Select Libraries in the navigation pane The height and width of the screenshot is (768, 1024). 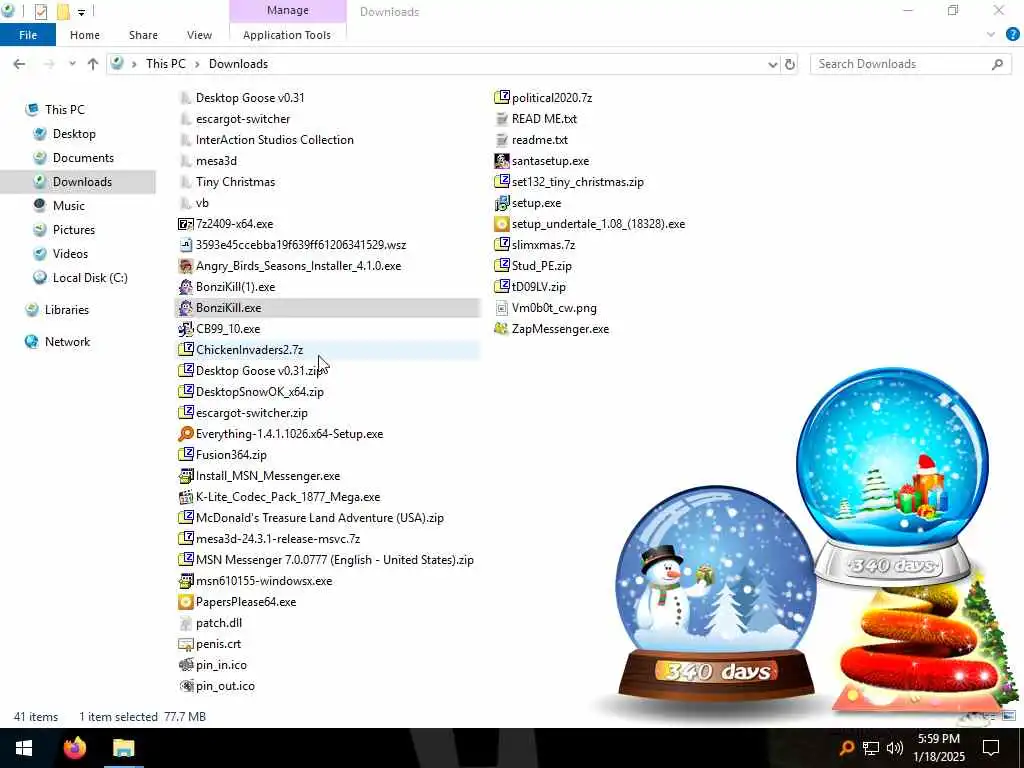(x=66, y=310)
